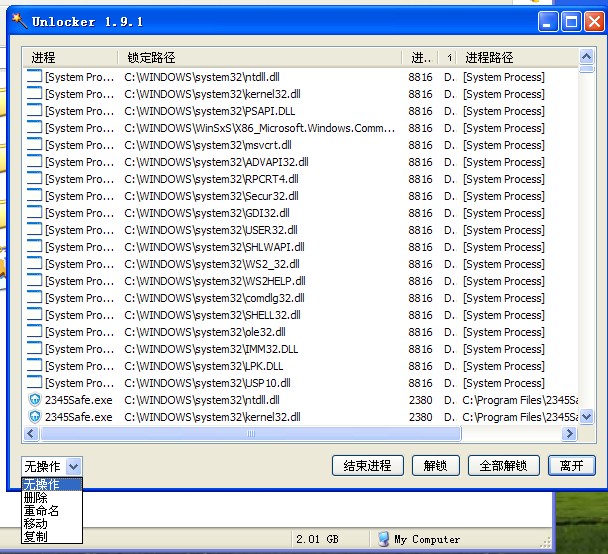
Task: Click the process icon of the USER32.dll row
Action: click(34, 229)
